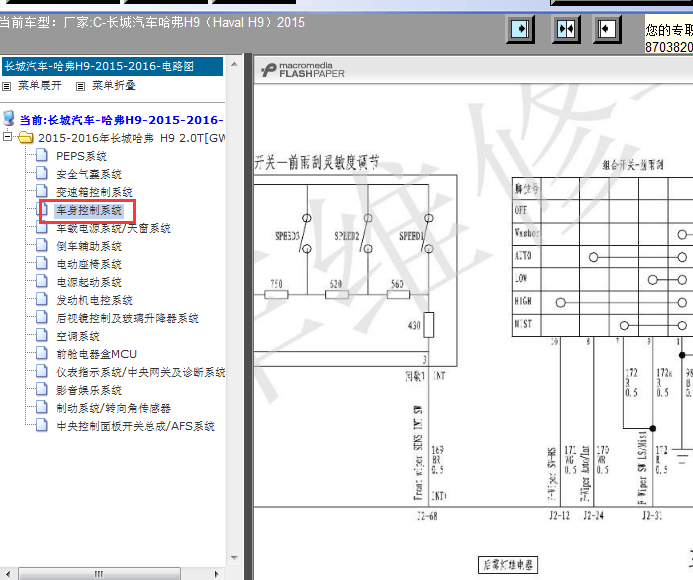The height and width of the screenshot is (580, 693).
Task: Click tree panel horizontal scroll-left arrow
Action: tap(8, 574)
